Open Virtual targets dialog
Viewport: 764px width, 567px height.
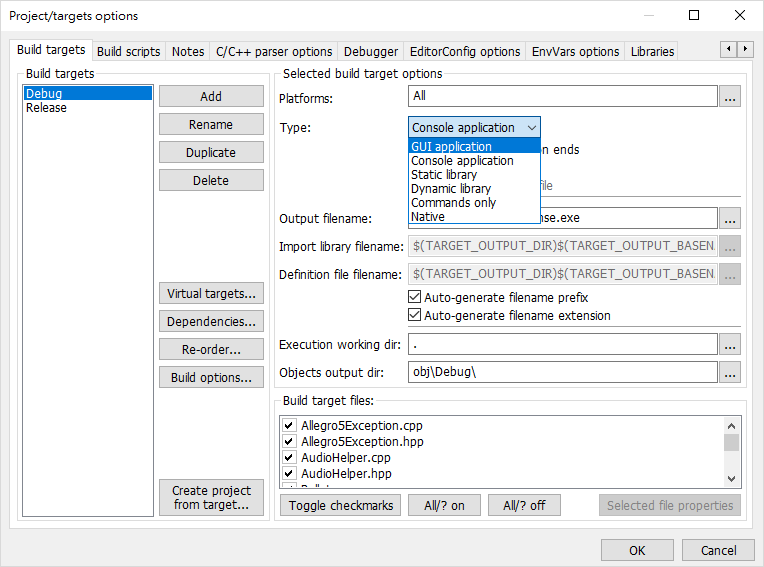click(211, 293)
